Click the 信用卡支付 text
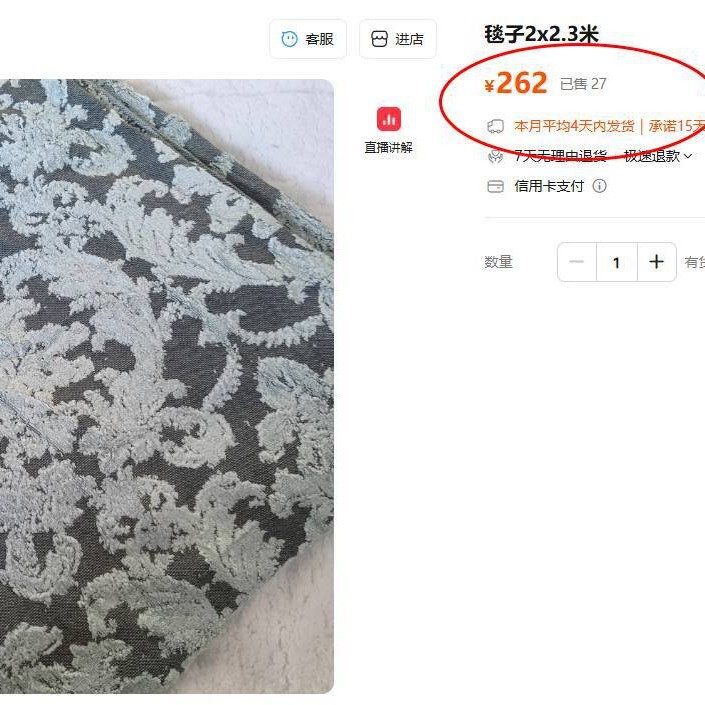The image size is (705, 705). pos(549,186)
